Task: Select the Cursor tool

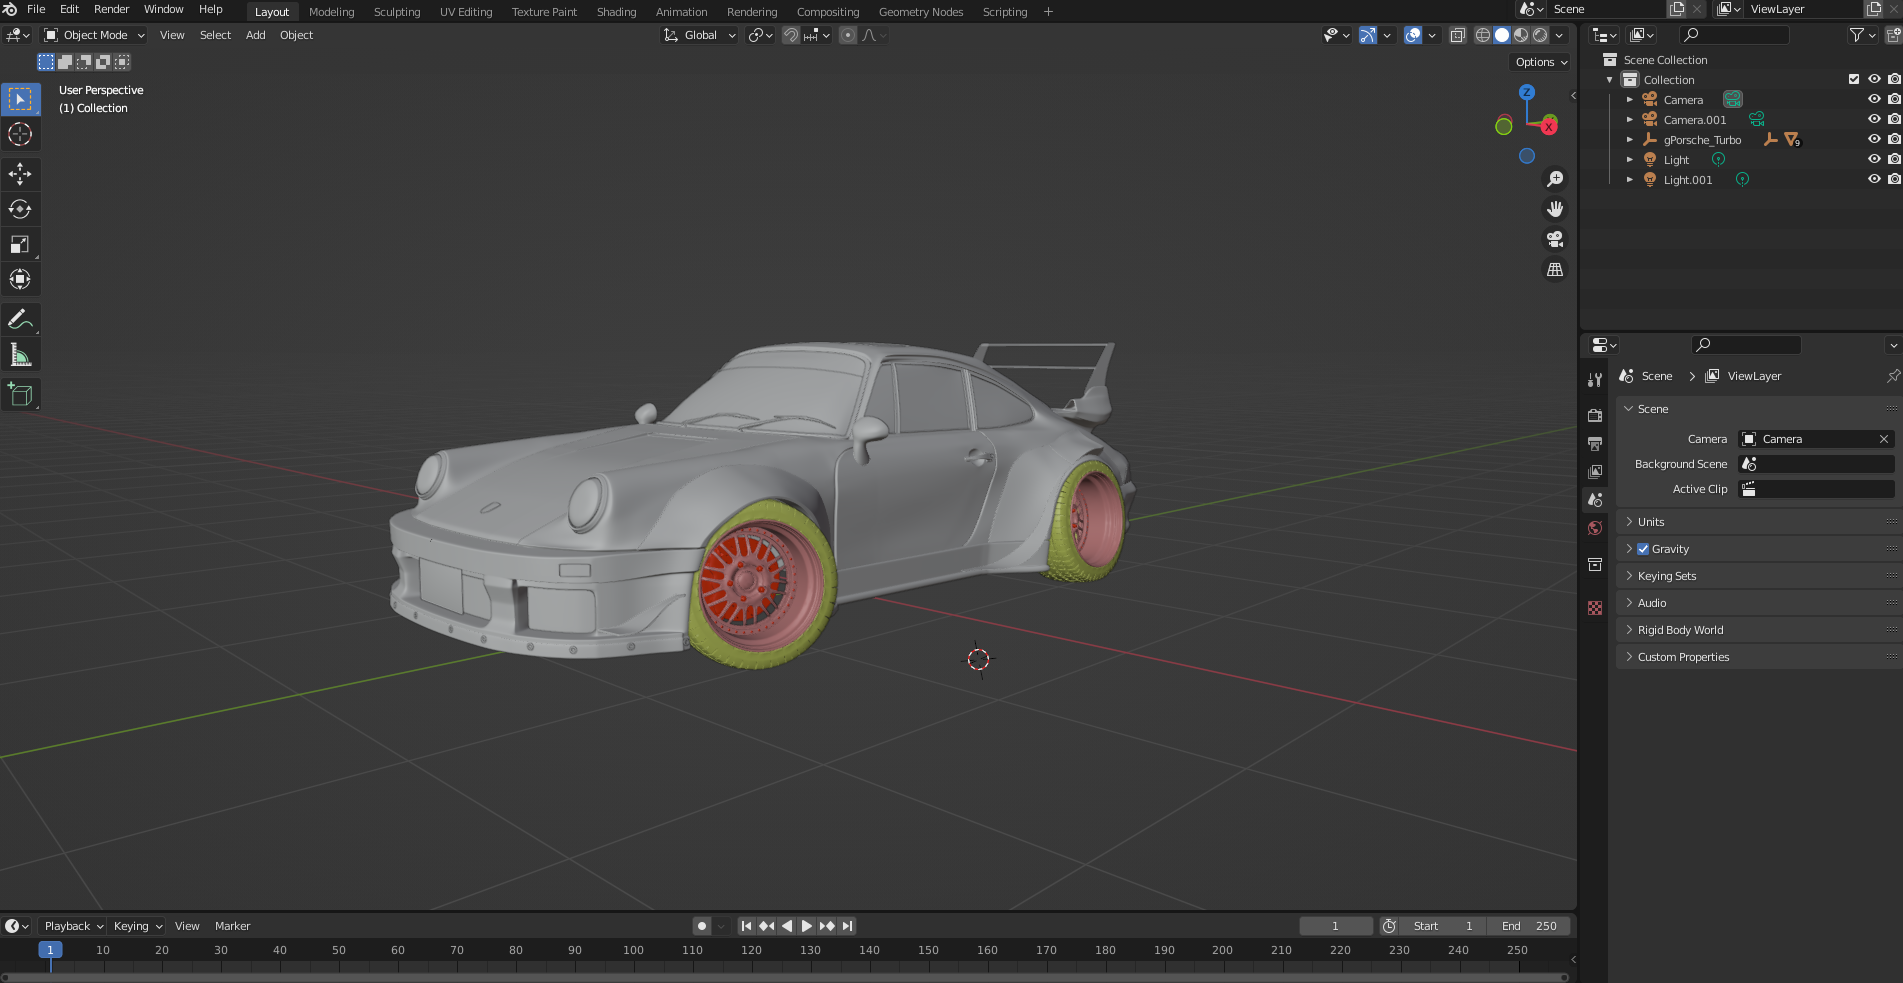Action: tap(20, 134)
